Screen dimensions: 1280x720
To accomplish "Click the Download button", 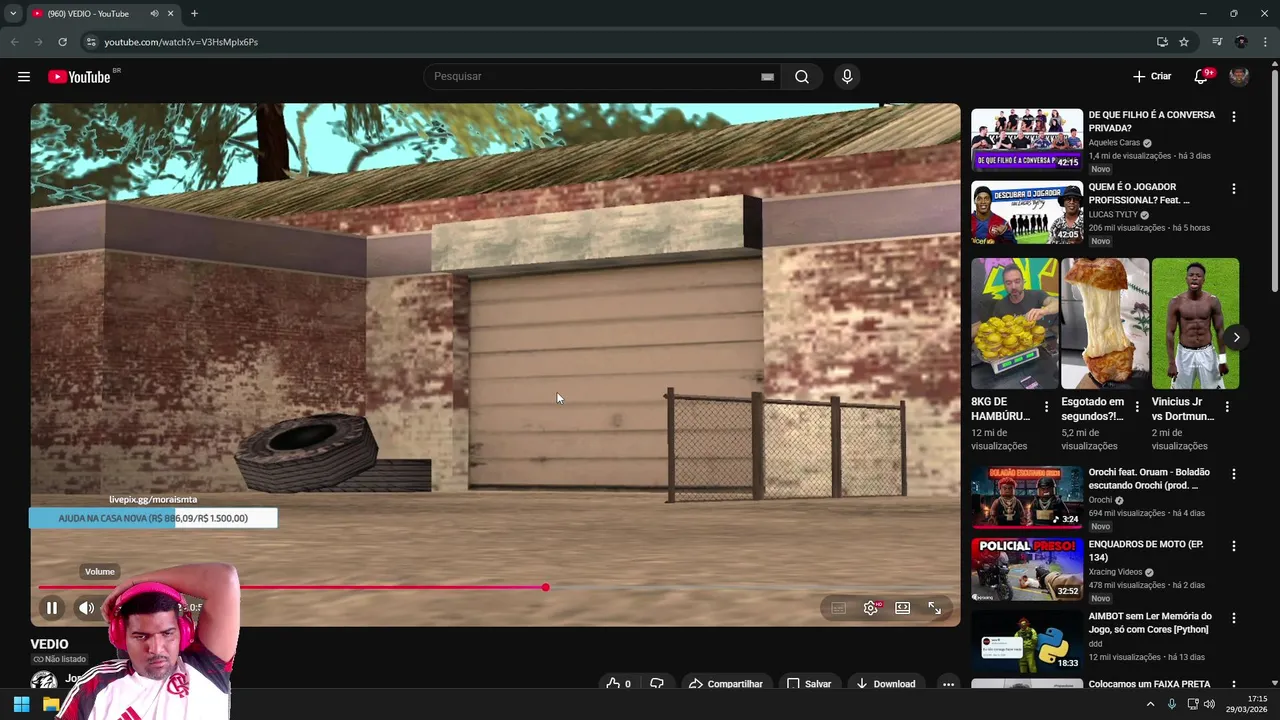I will [x=886, y=684].
